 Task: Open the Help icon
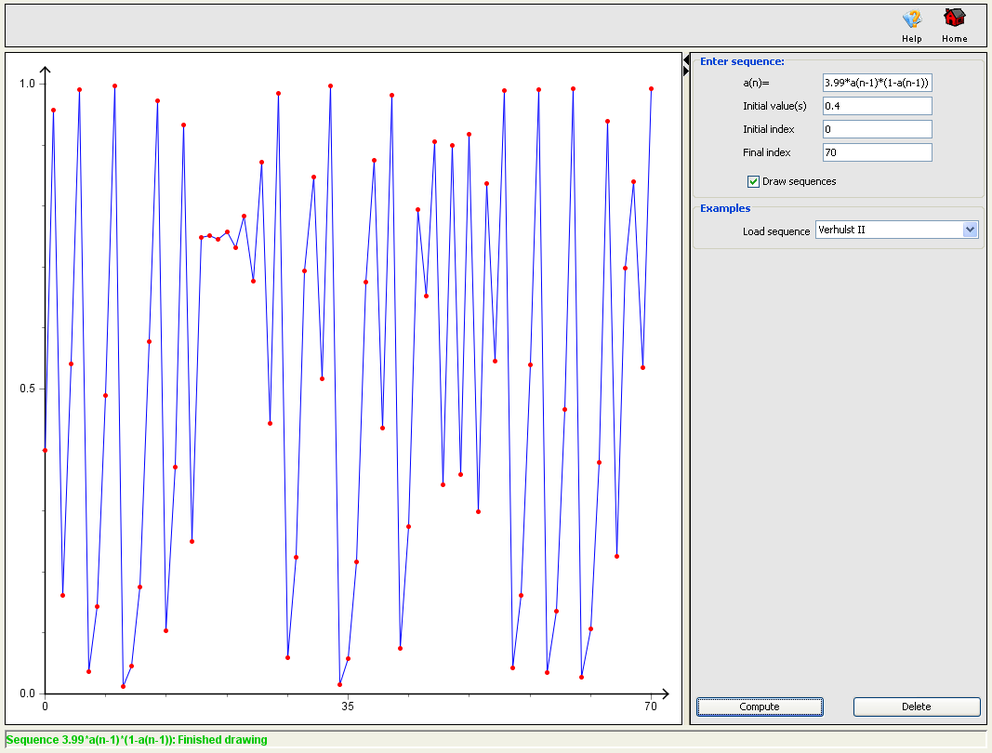911,19
